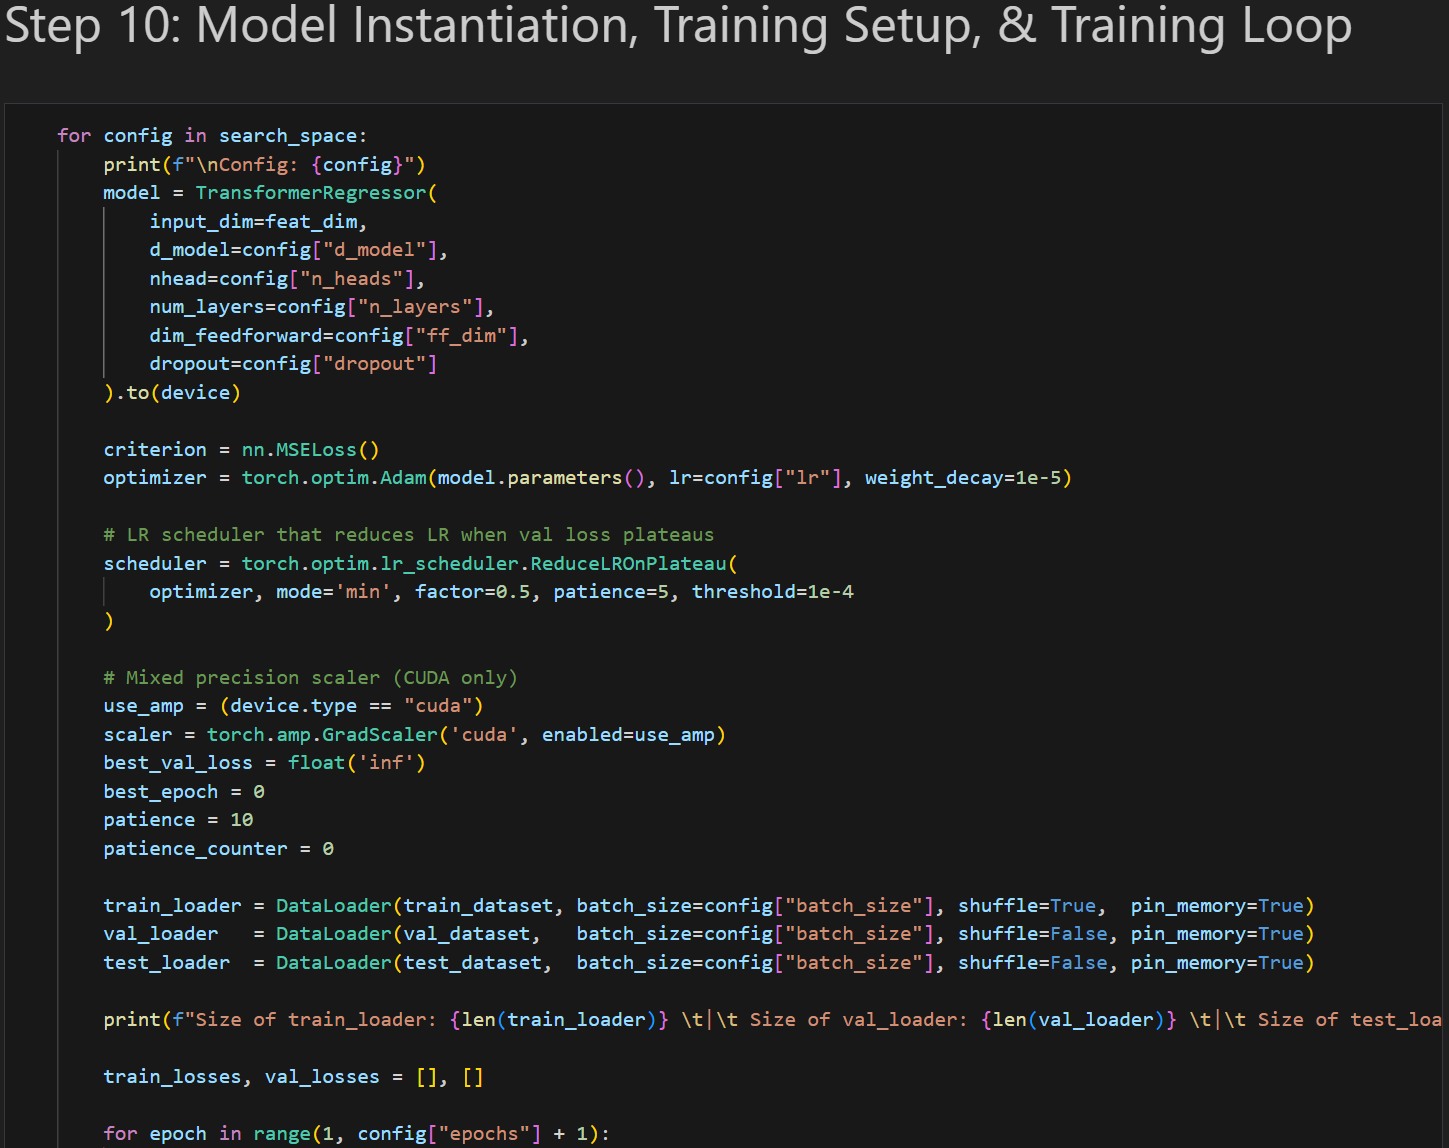Click the Step 10 markdown heading
The width and height of the screenshot is (1449, 1148).
coord(677,26)
